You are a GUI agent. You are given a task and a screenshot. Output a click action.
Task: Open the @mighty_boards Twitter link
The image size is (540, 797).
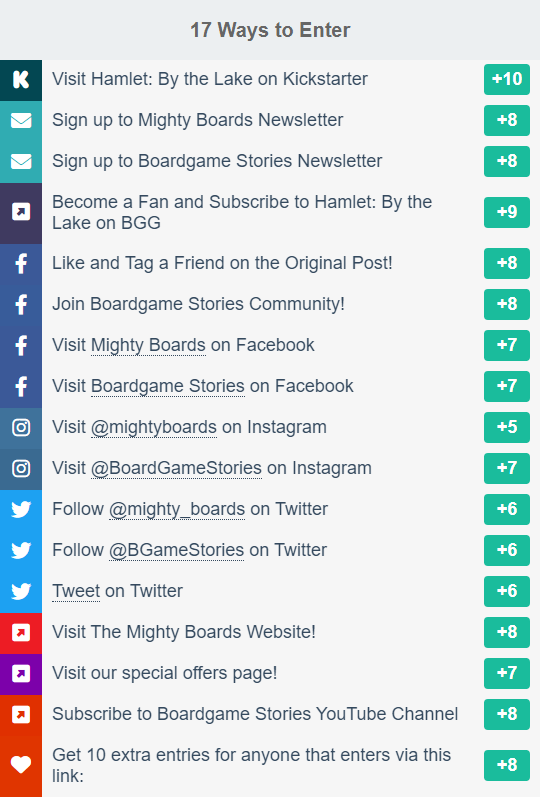[x=177, y=509]
